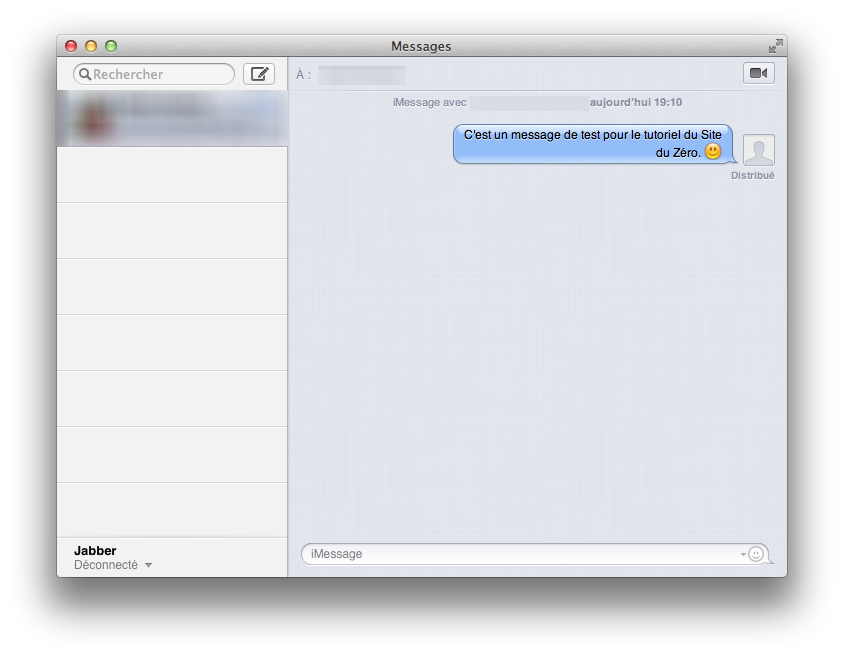Click the smiley emoticon inside the blue bubble
This screenshot has width=844, height=656.
(x=714, y=150)
